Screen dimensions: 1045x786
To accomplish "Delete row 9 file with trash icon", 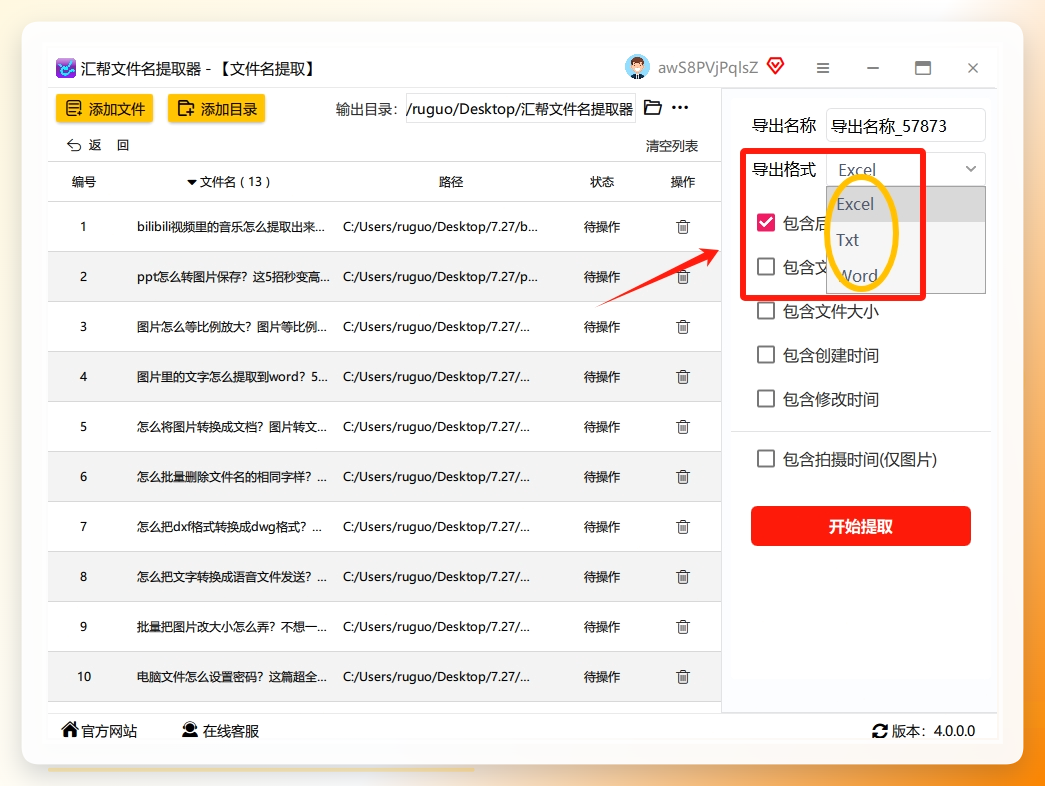I will pos(682,627).
